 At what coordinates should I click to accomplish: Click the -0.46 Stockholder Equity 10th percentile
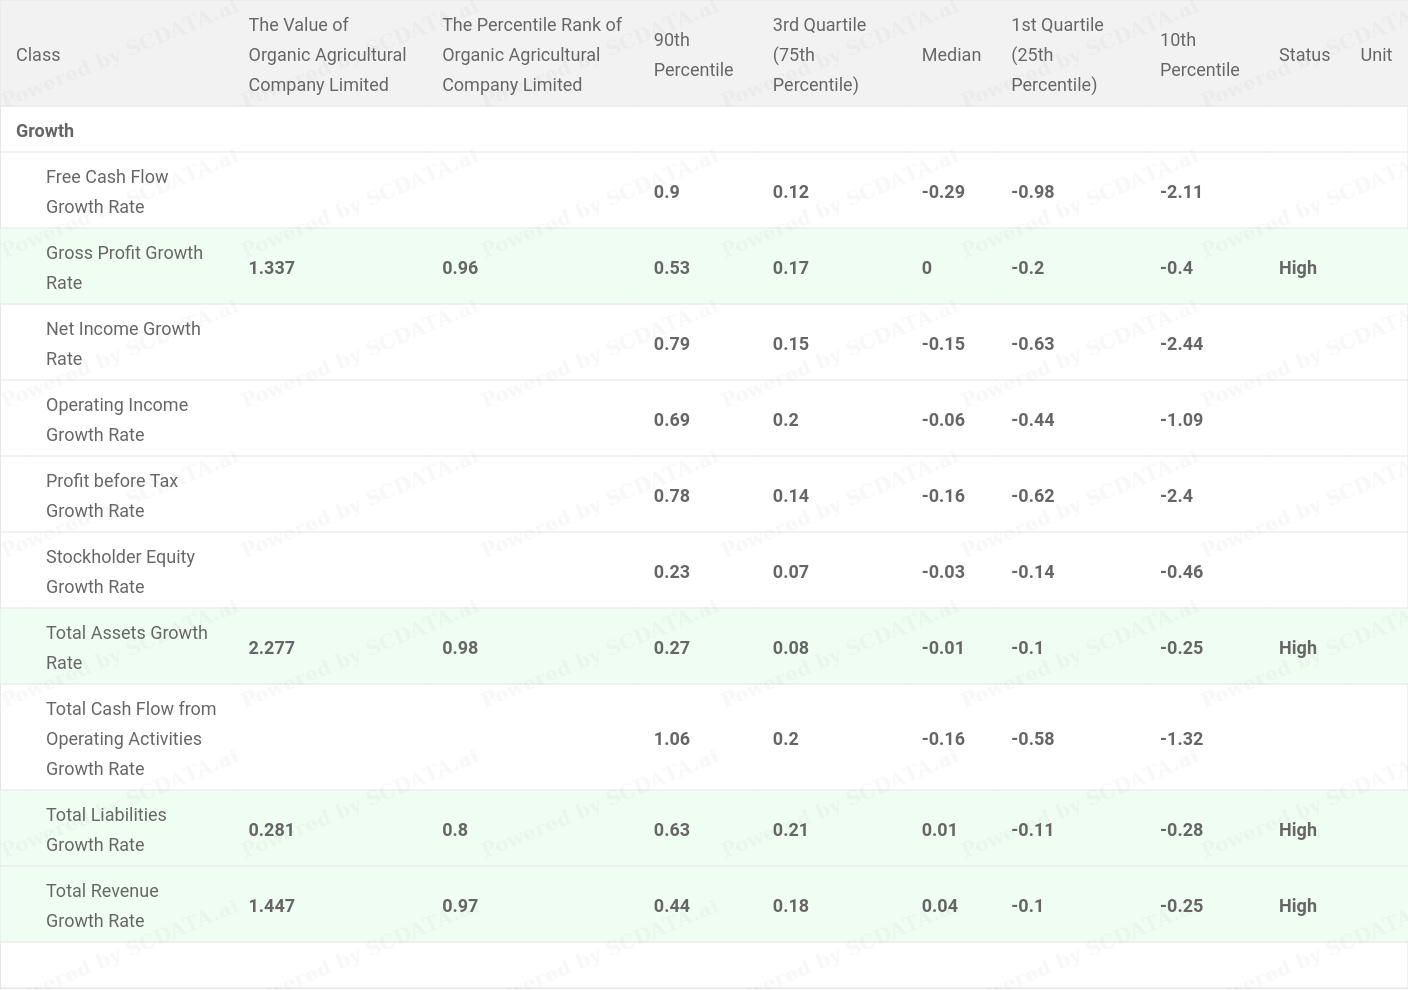pos(1181,572)
